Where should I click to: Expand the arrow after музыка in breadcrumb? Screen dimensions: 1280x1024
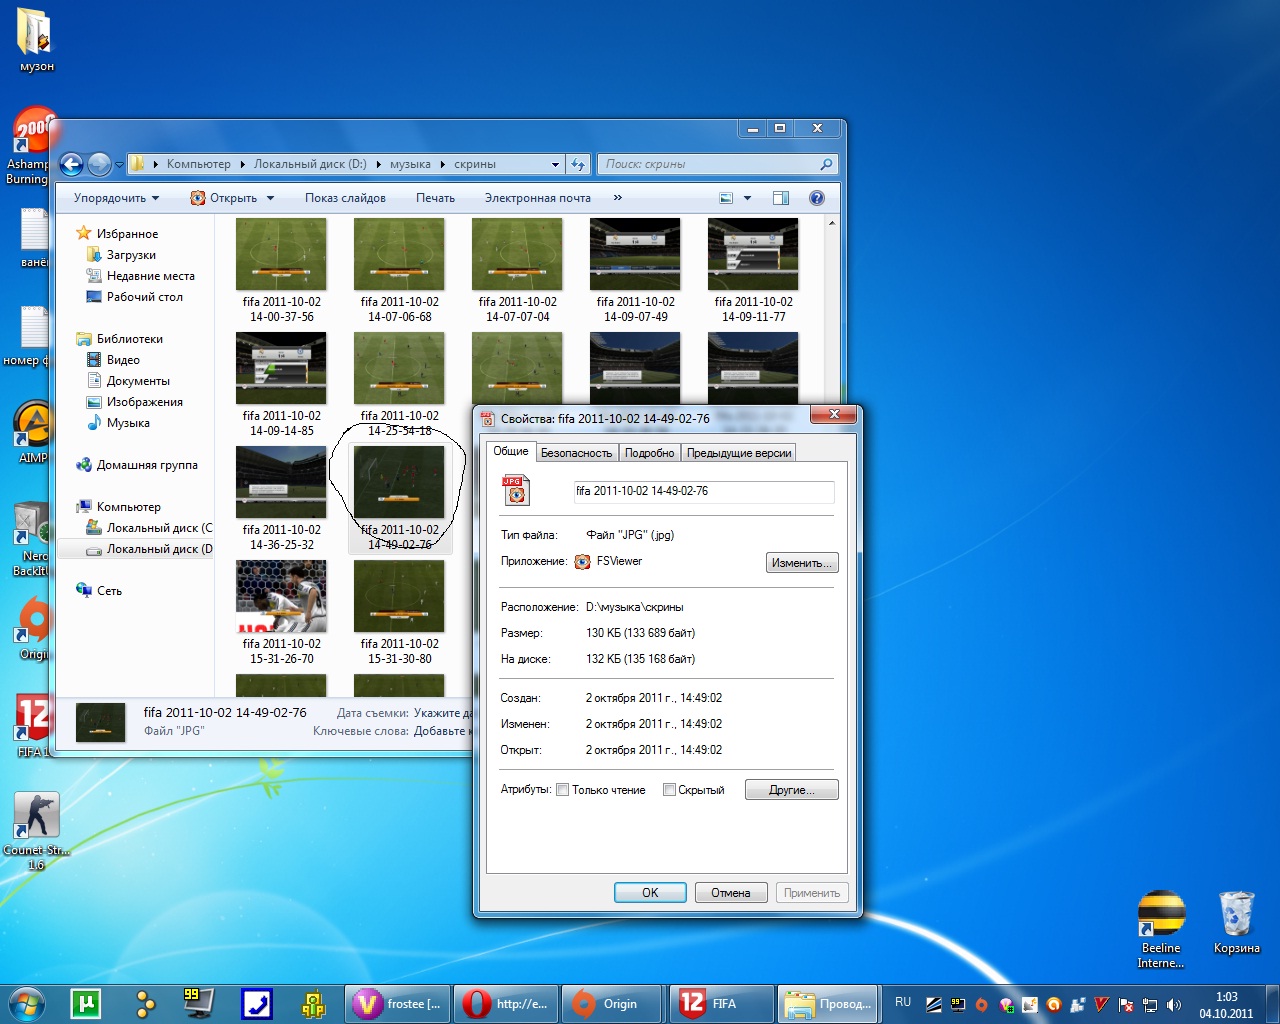443,164
